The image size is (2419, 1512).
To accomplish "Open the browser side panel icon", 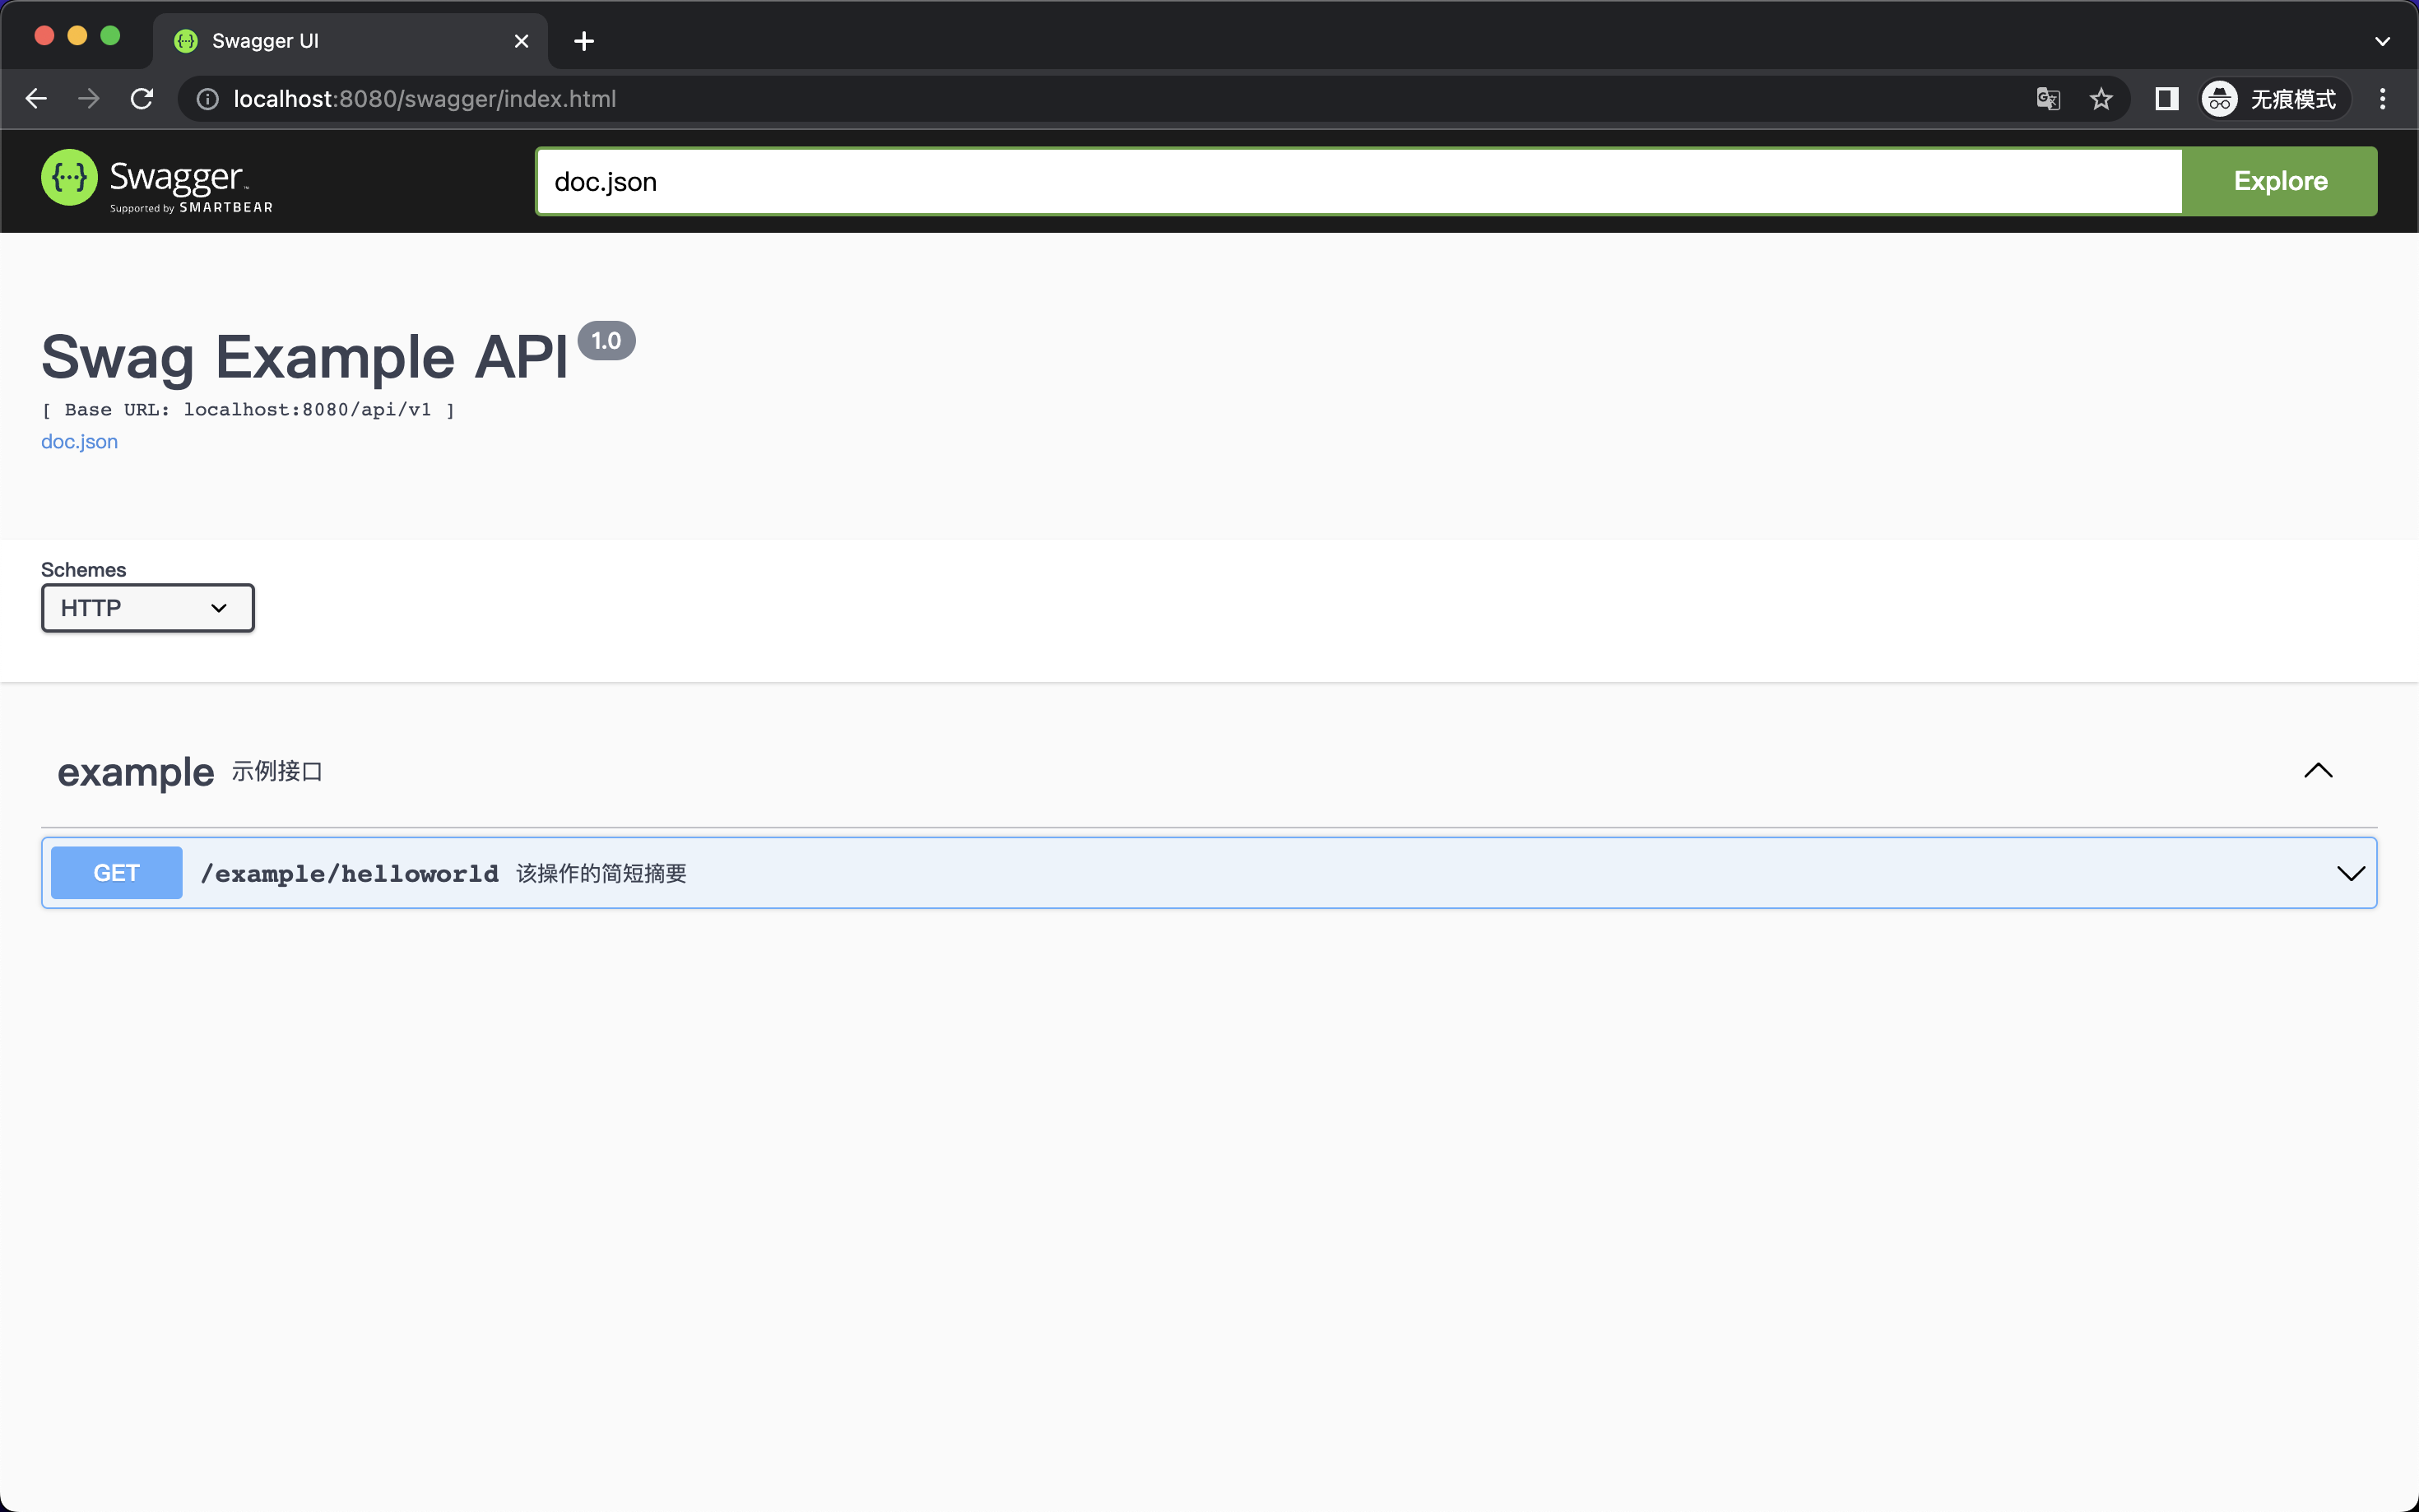I will (2166, 98).
